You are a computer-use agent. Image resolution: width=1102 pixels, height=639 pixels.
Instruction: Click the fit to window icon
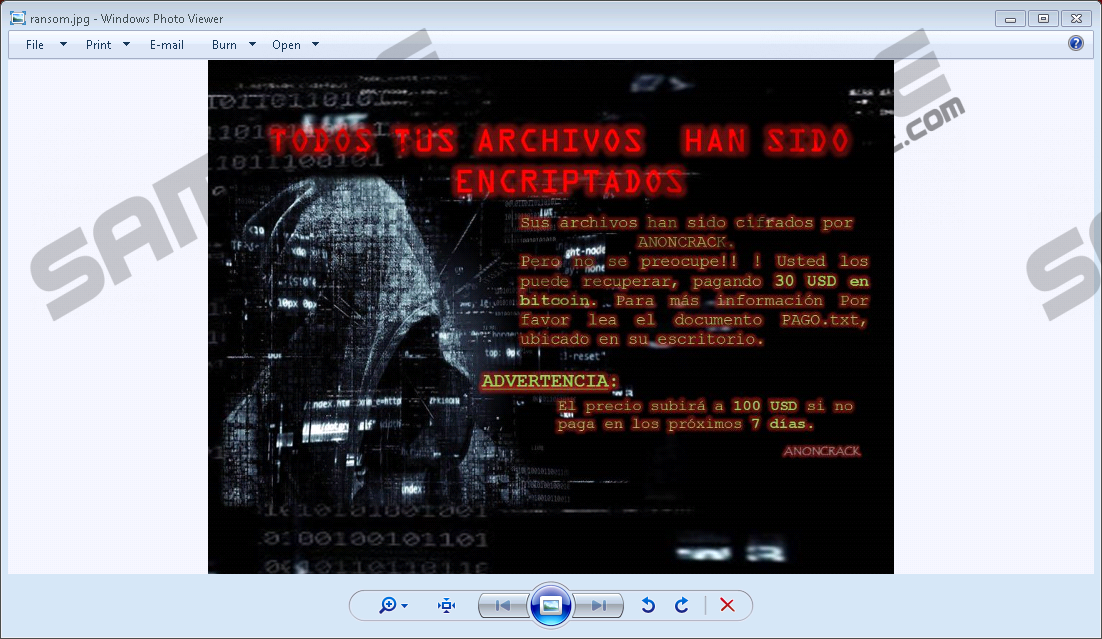tap(446, 605)
